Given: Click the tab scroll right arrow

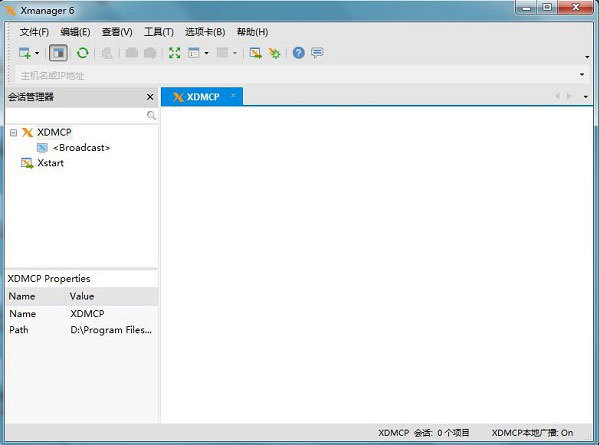Looking at the screenshot, I should pyautogui.click(x=569, y=96).
